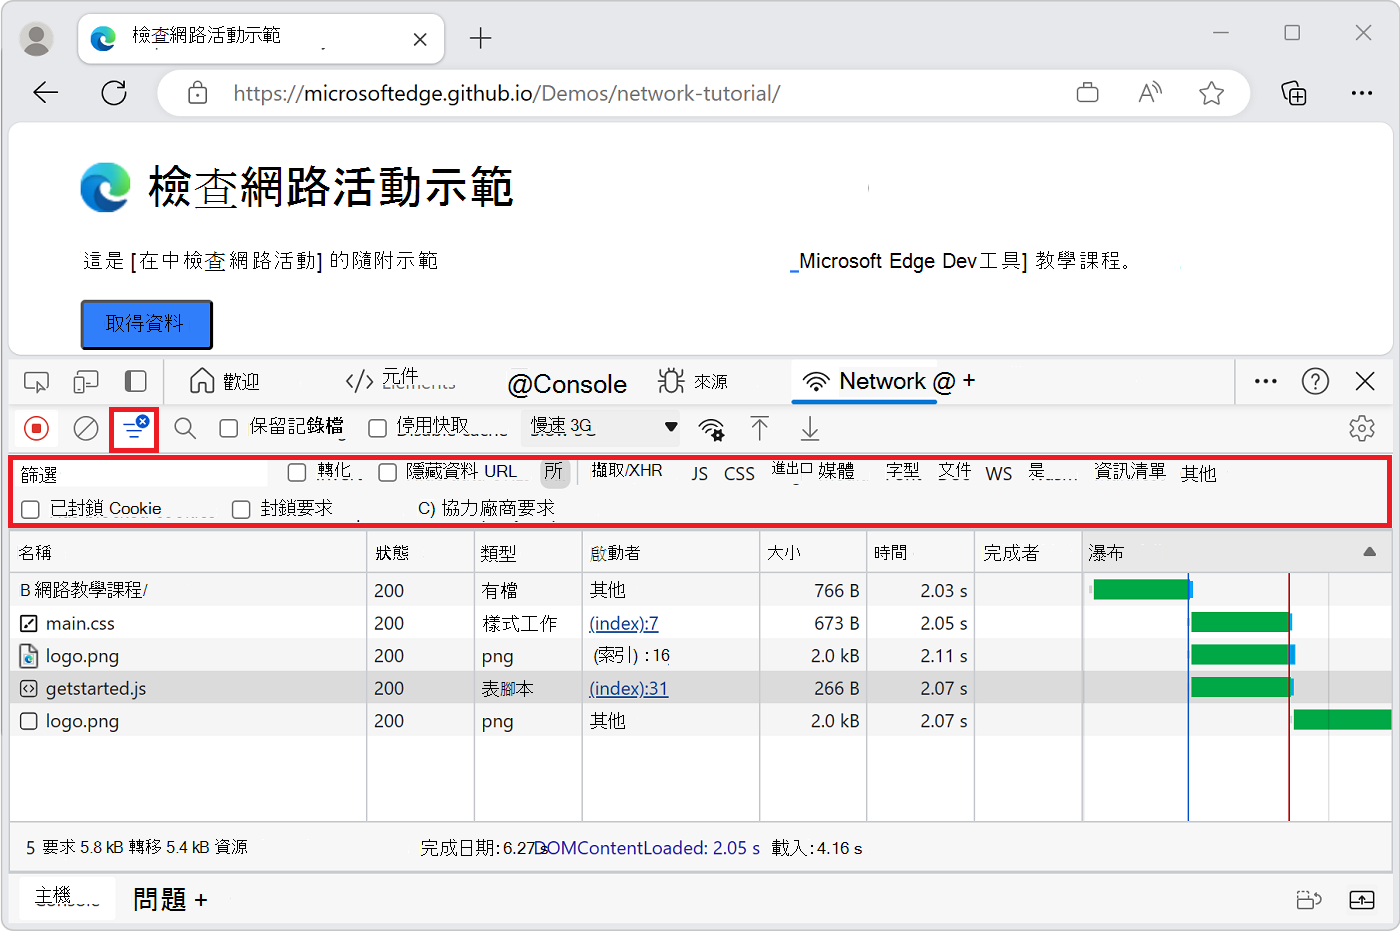Viewport: 1400px width, 931px height.
Task: Click the app available briefcase icon
Action: (1088, 93)
